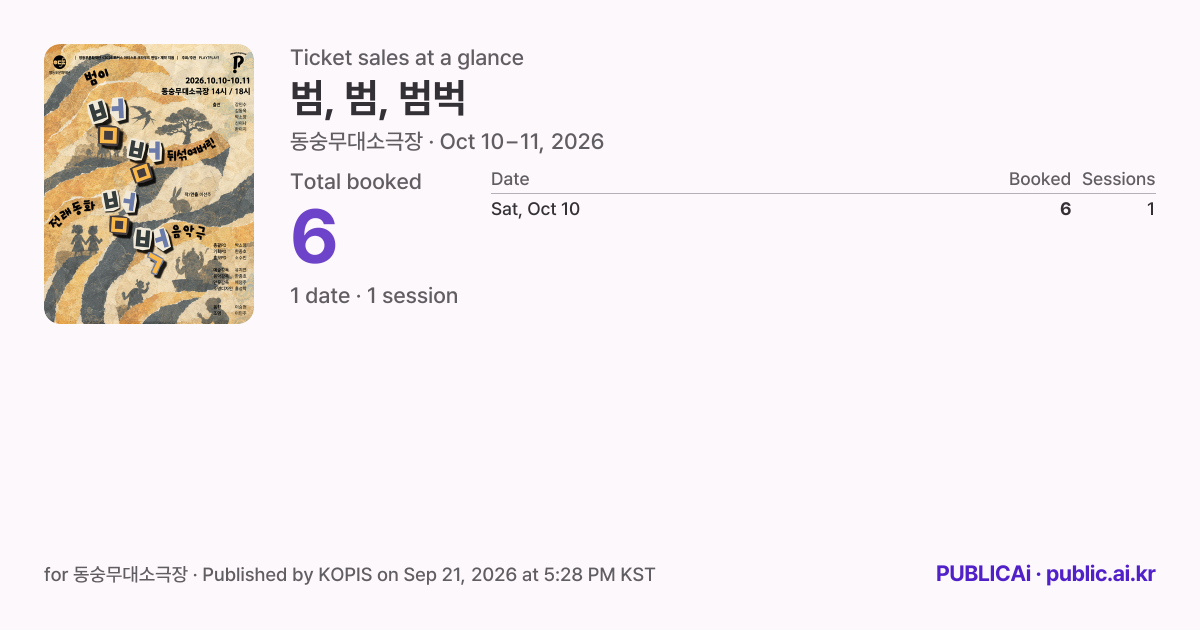The height and width of the screenshot is (630, 1200).
Task: Click the 'Ticket sales at a glance' heading
Action: click(x=407, y=58)
